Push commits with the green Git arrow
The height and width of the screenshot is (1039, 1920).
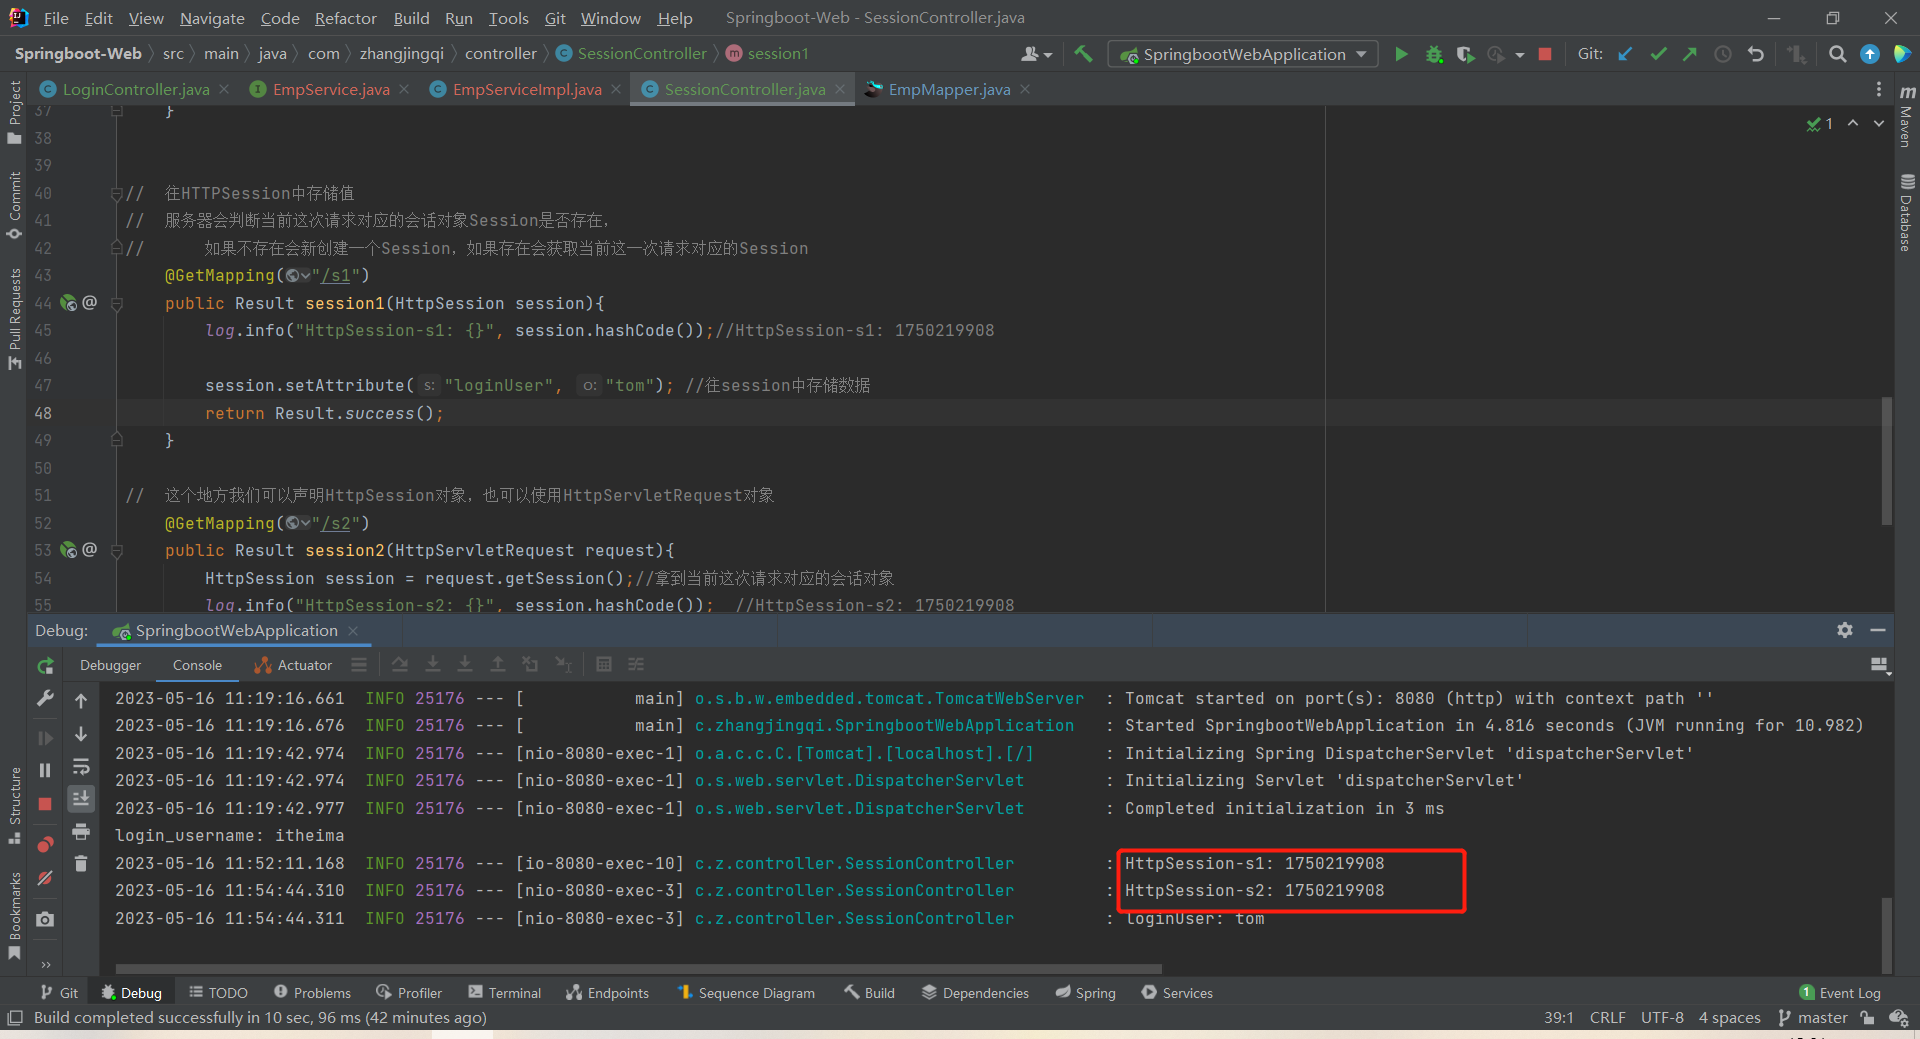click(1690, 54)
